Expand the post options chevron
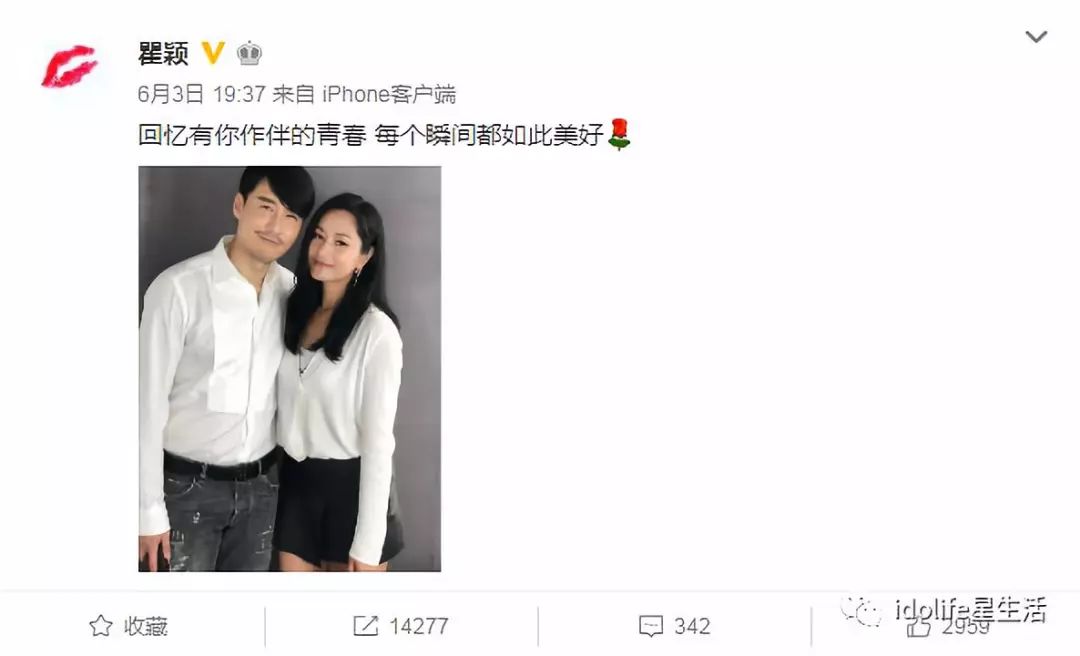 pyautogui.click(x=1036, y=37)
